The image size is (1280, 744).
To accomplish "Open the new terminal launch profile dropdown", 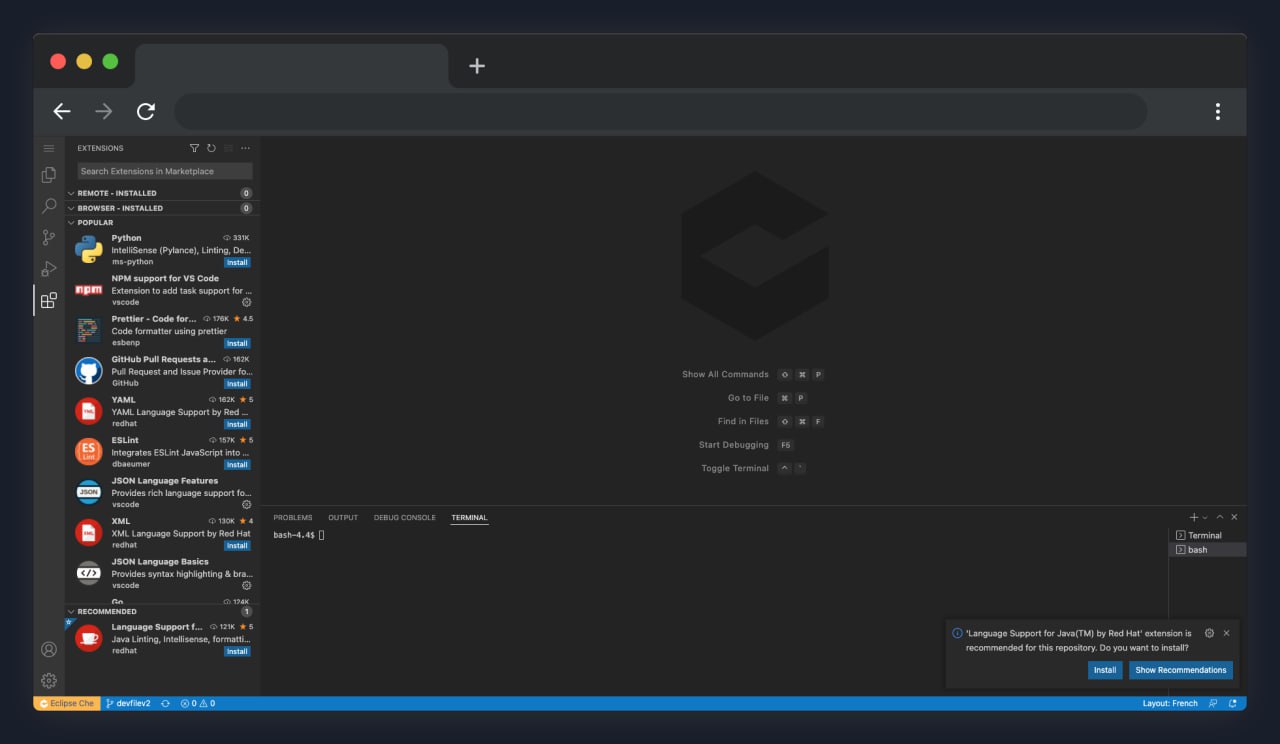I will [1205, 517].
